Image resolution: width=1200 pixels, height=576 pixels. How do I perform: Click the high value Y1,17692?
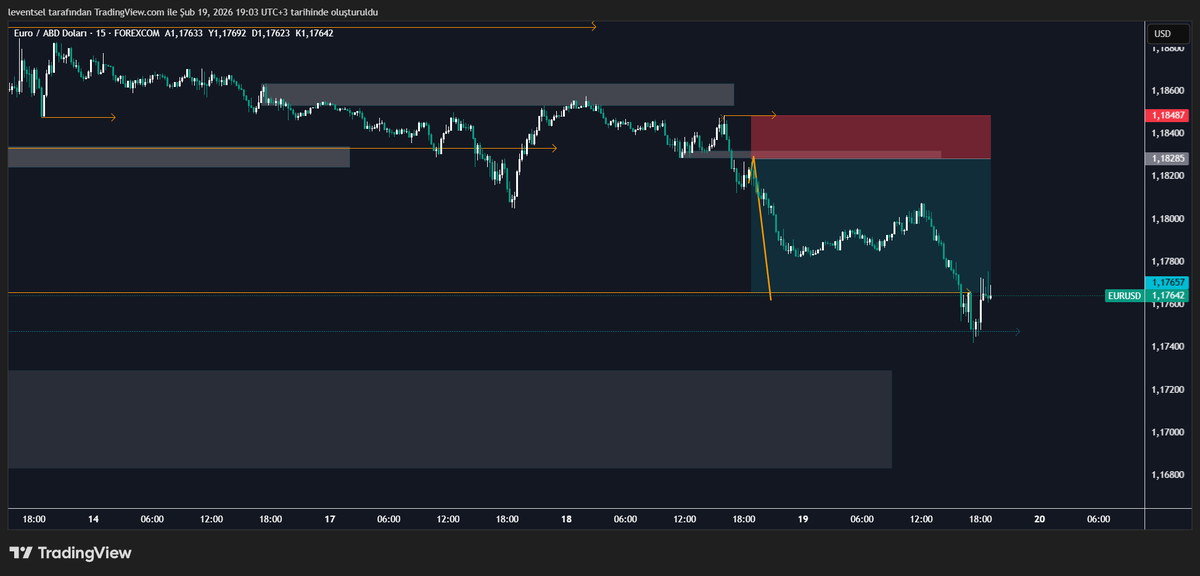(x=227, y=33)
